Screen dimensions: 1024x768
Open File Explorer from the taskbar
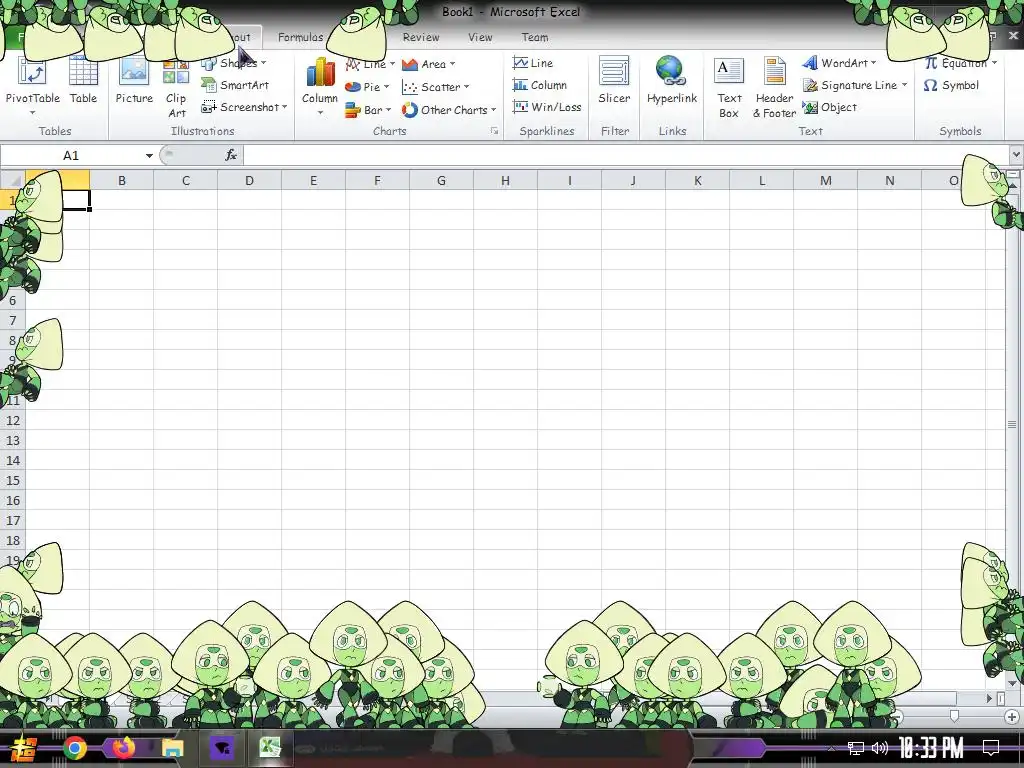tap(172, 748)
